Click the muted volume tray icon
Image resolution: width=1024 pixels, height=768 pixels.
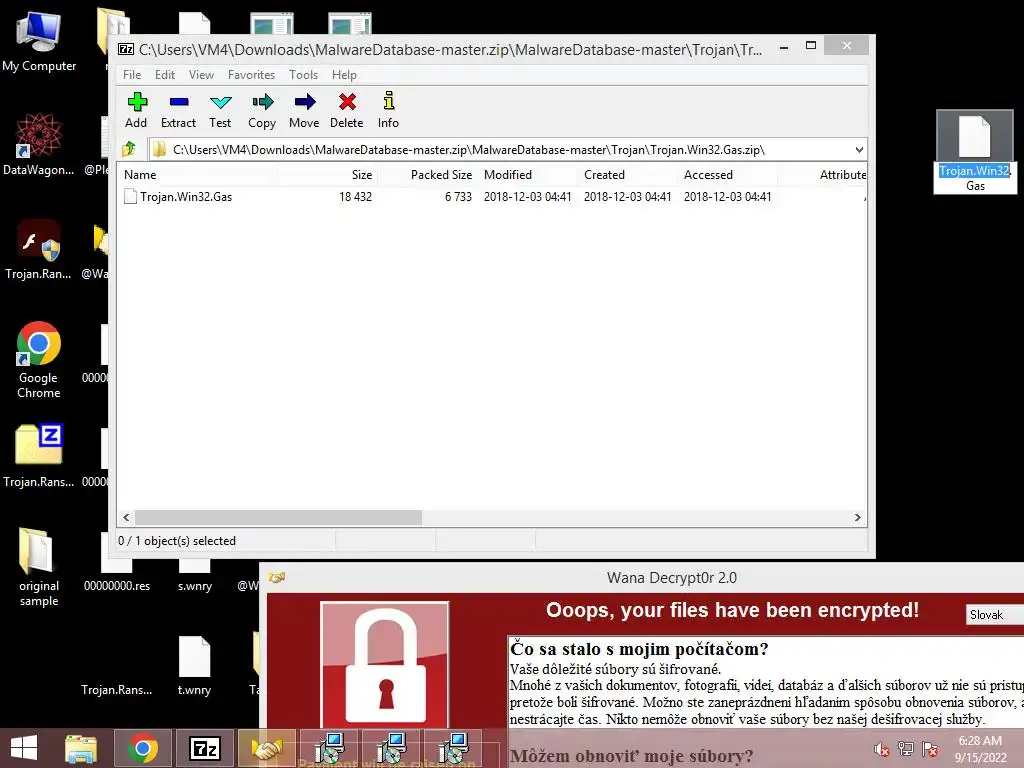coord(882,749)
